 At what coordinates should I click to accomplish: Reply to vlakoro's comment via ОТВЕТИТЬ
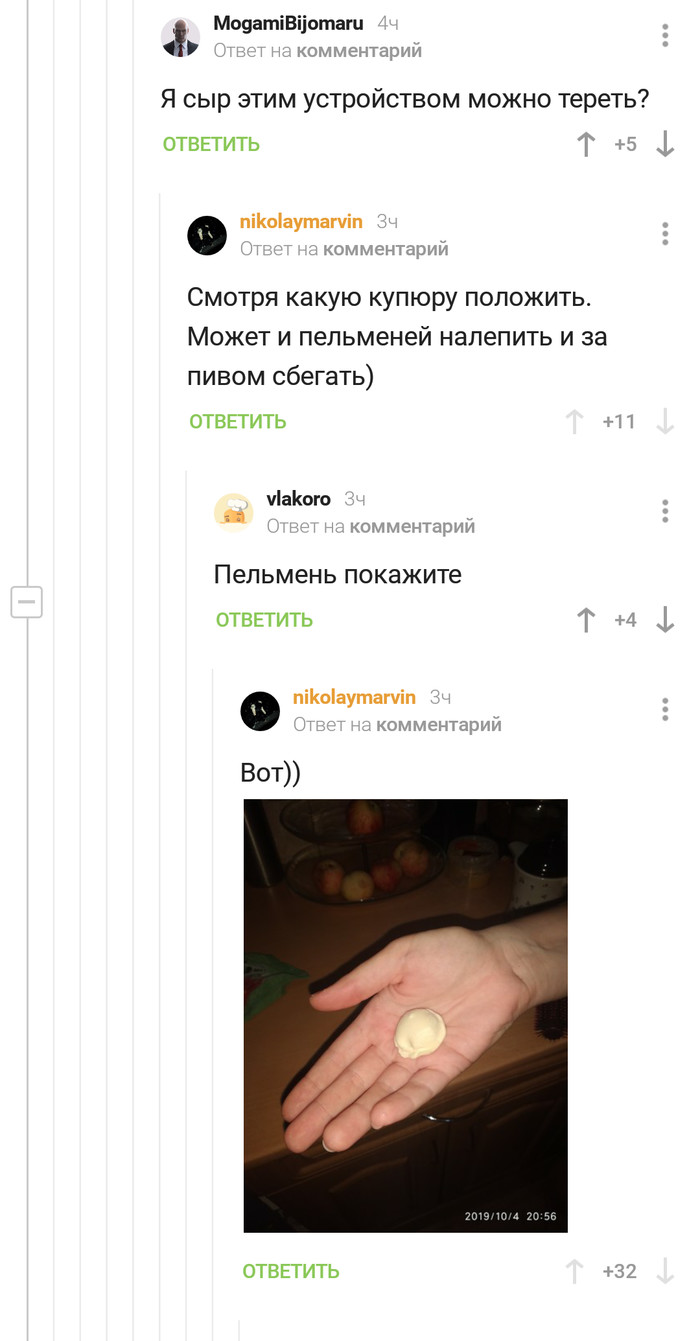click(x=264, y=620)
